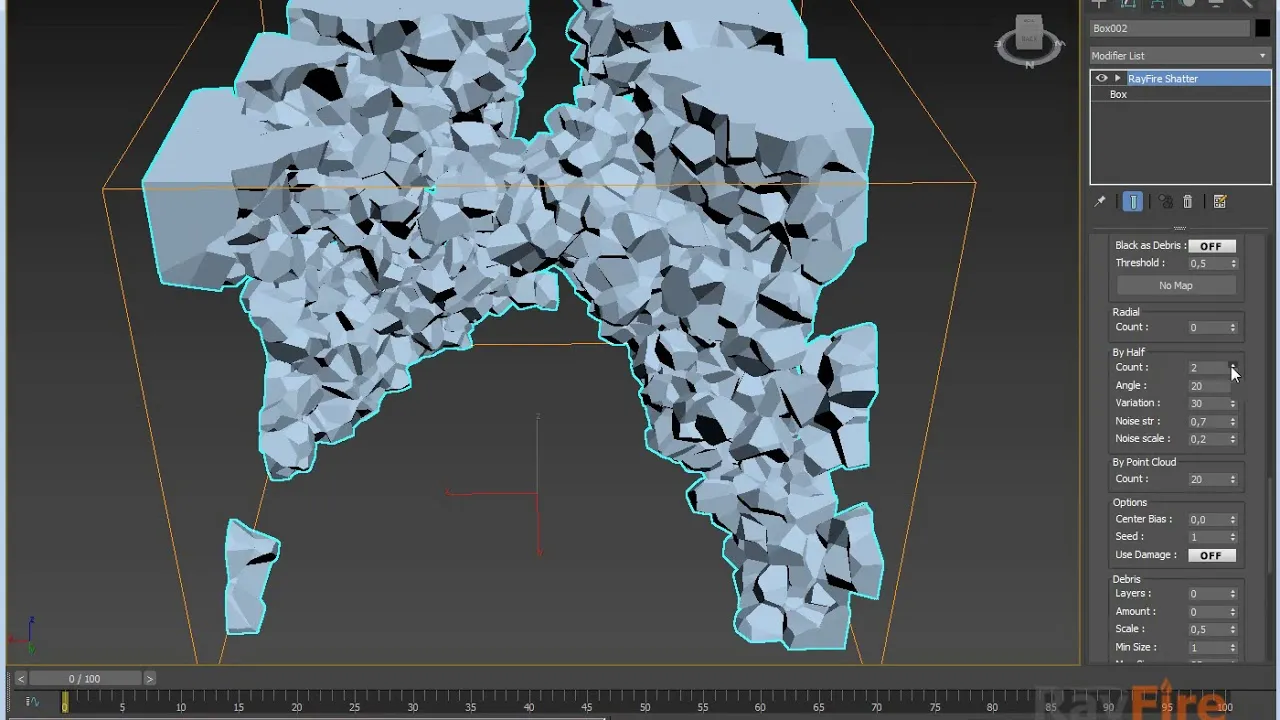
Task: Click the By Half Count spinner arrows
Action: (1233, 368)
